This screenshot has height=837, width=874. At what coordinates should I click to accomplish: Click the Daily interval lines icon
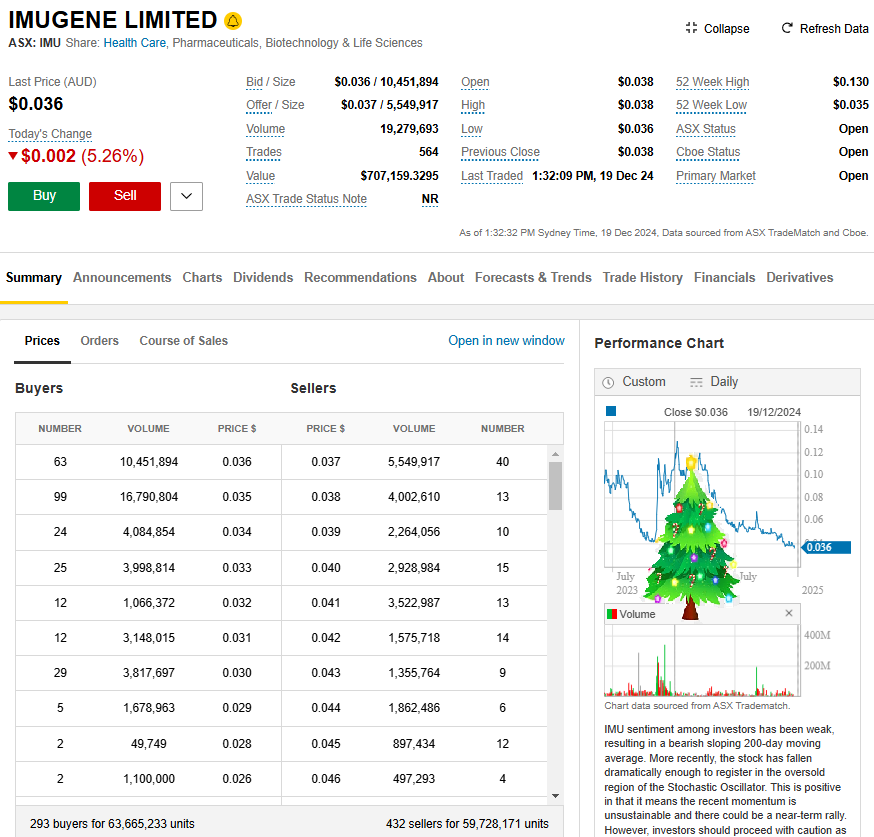696,382
